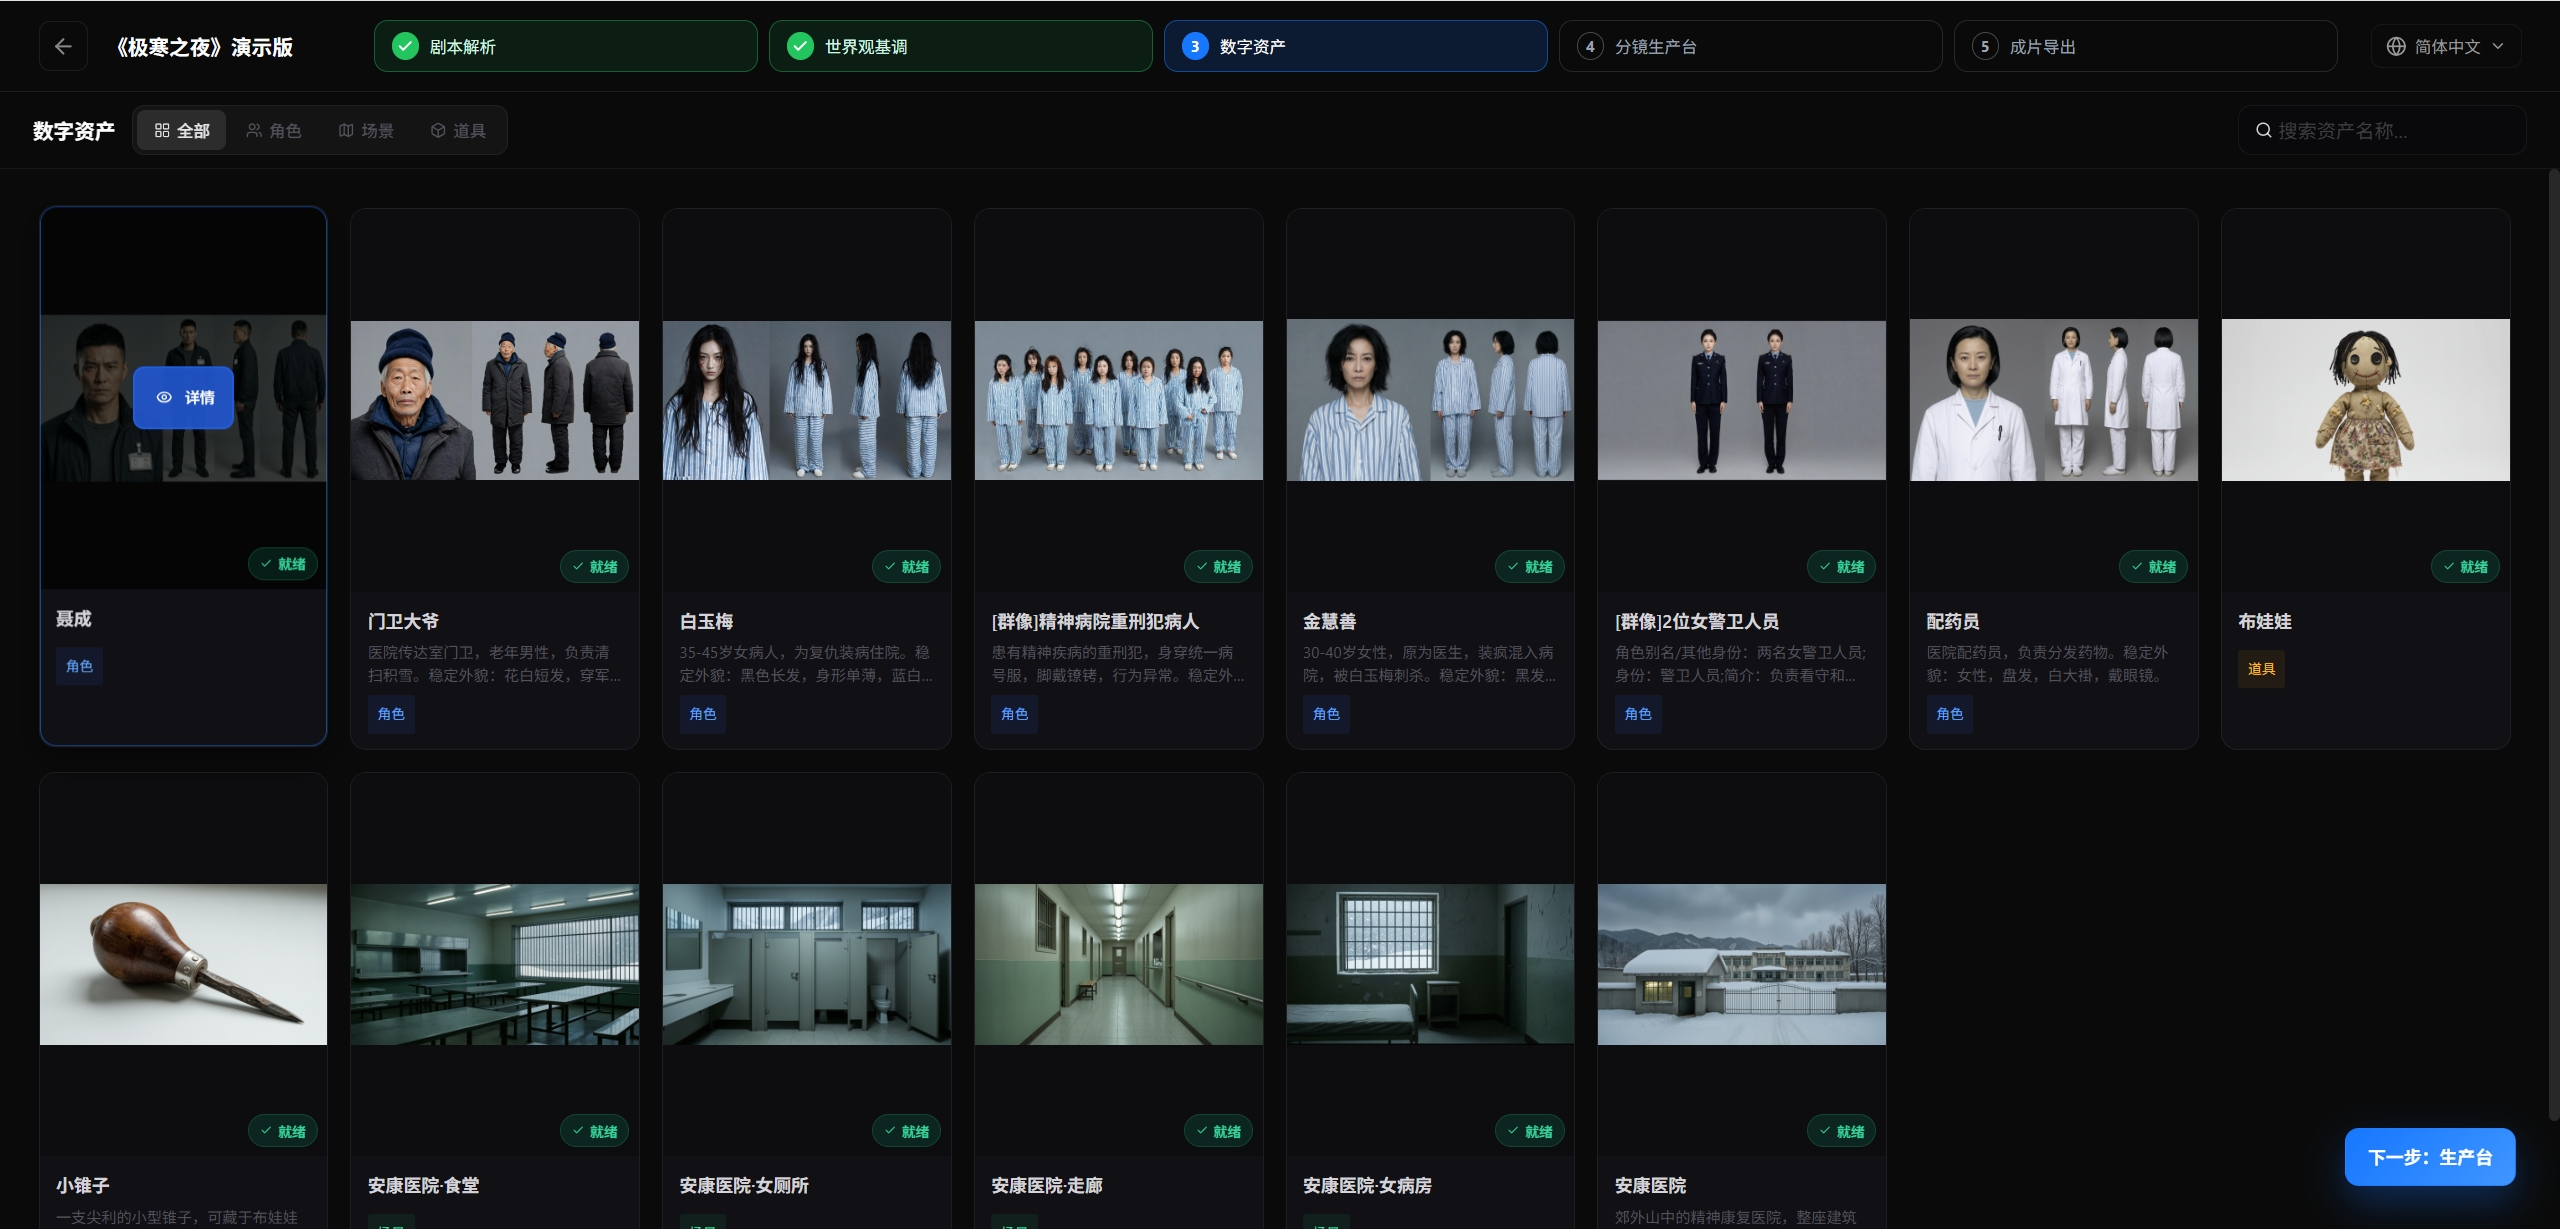
Task: Click the 角色 tag under 聂成
Action: (79, 666)
